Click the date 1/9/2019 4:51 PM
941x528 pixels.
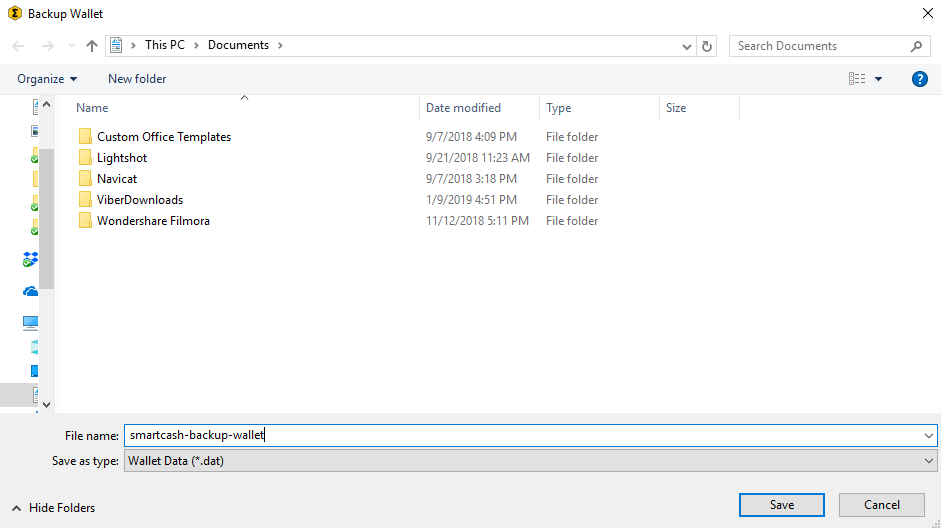[x=471, y=200]
